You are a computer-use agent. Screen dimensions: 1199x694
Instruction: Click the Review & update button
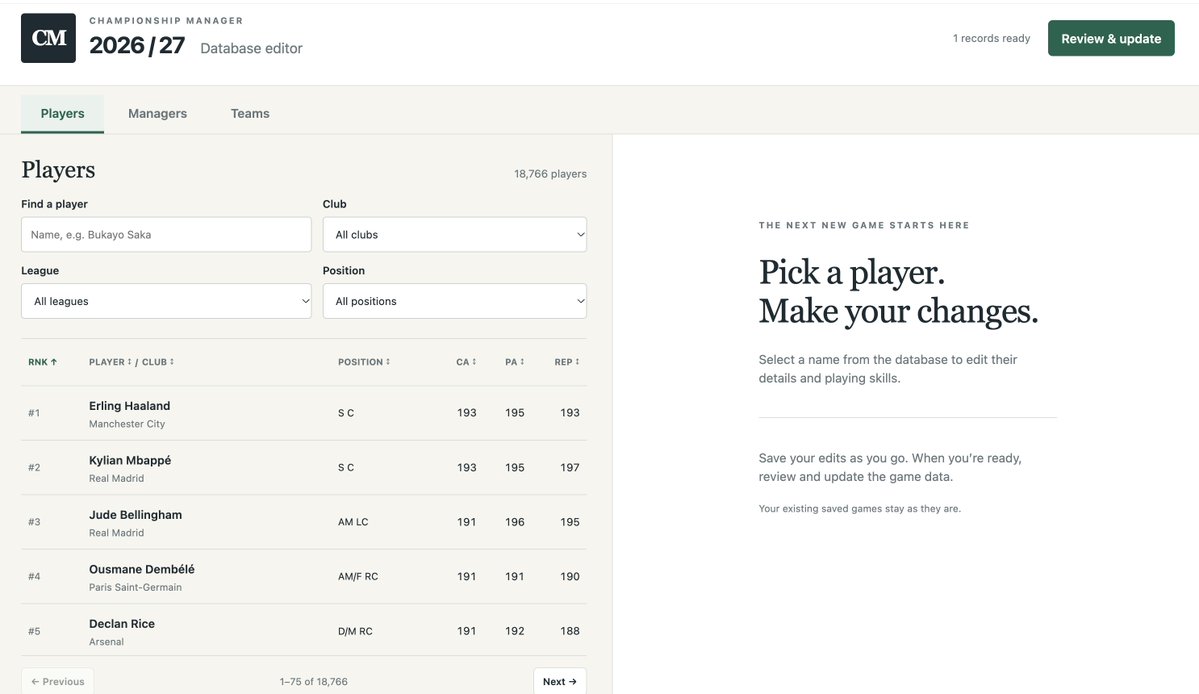(x=1111, y=38)
